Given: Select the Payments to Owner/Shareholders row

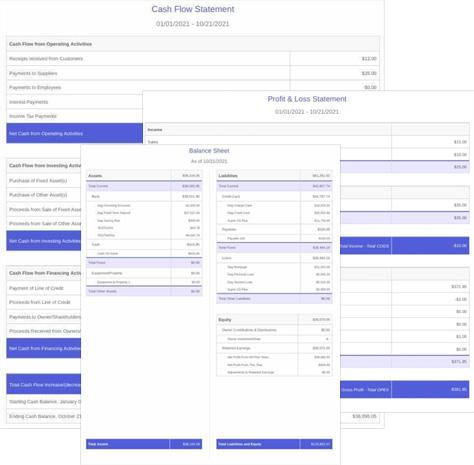Looking at the screenshot, I should (x=44, y=317).
